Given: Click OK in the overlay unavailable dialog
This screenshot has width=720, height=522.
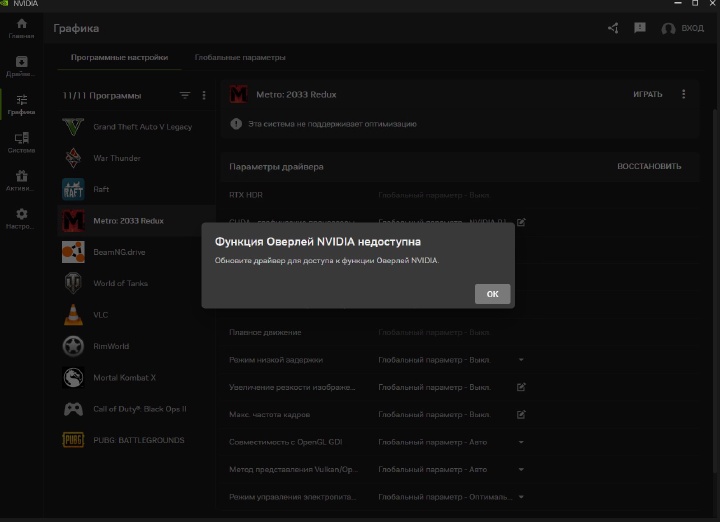Looking at the screenshot, I should pos(492,294).
